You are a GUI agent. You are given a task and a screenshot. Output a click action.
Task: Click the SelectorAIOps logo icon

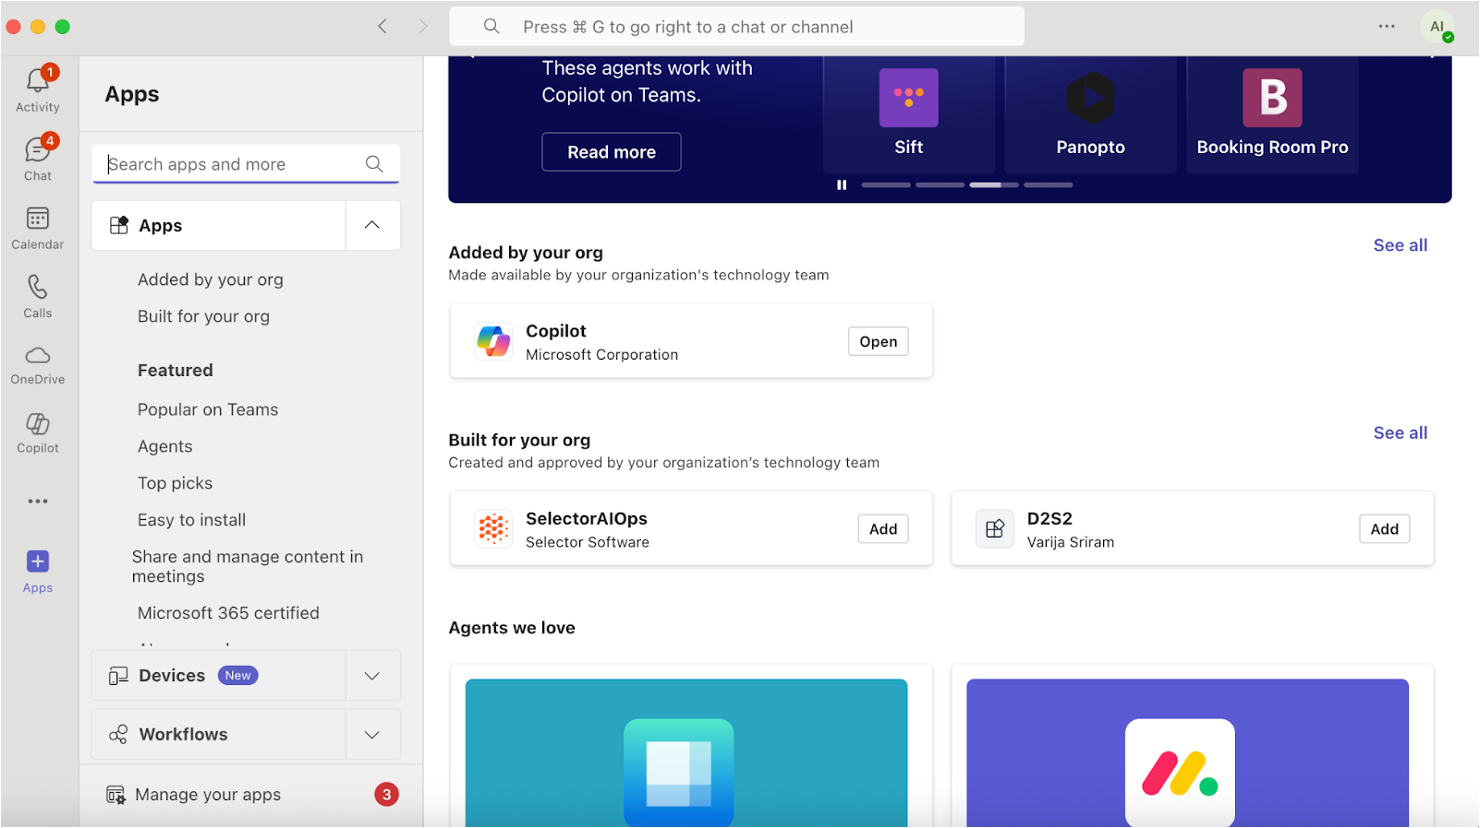pyautogui.click(x=493, y=528)
